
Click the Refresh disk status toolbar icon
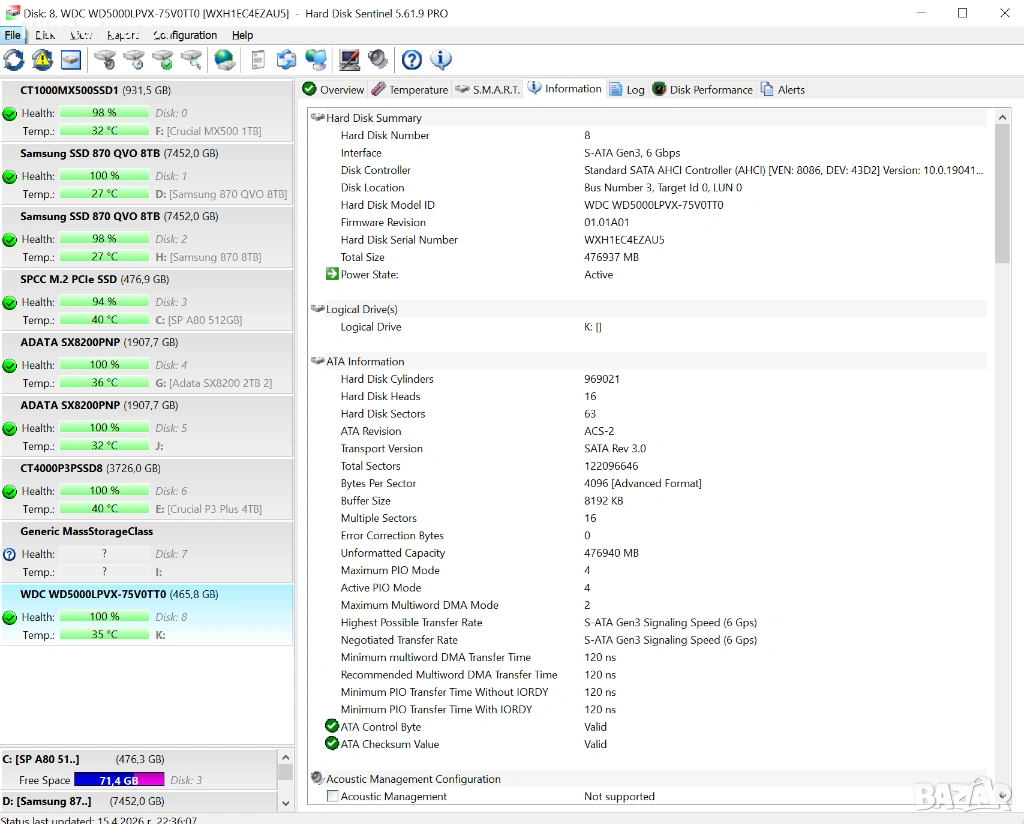tap(14, 60)
